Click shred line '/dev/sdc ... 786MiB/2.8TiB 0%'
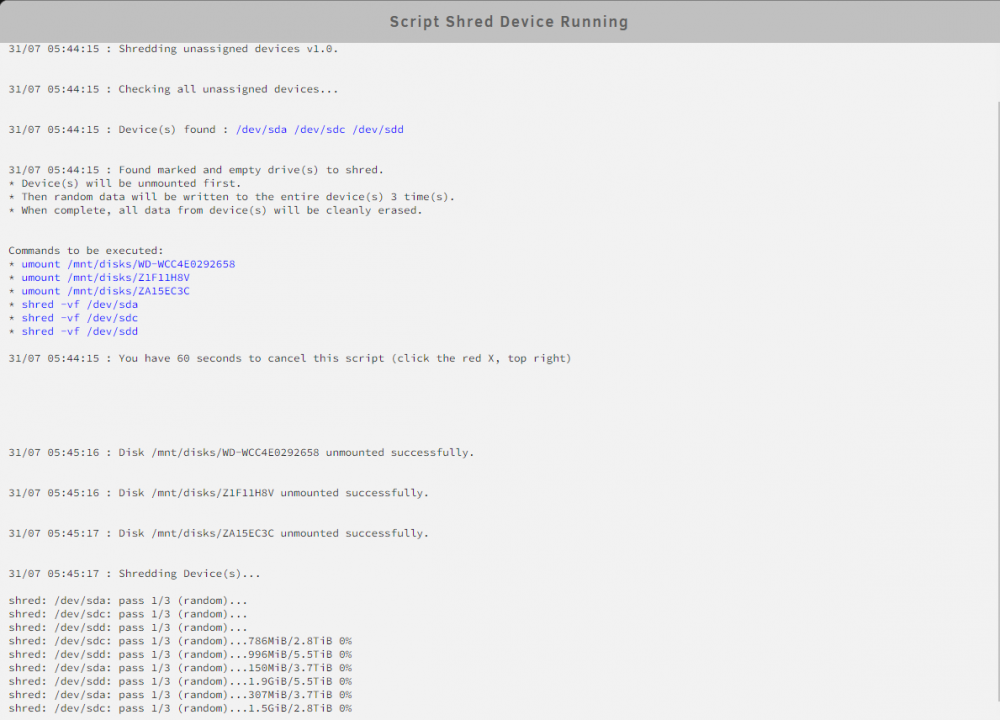This screenshot has height=720, width=1000. [180, 641]
